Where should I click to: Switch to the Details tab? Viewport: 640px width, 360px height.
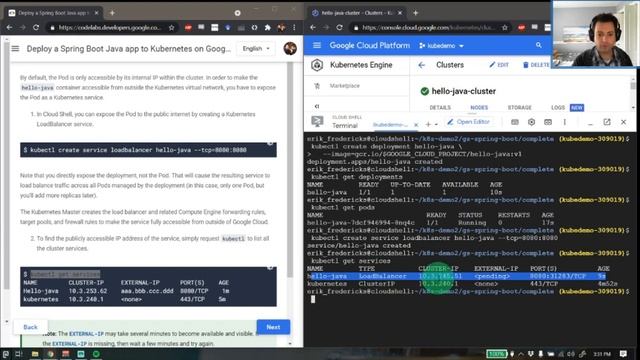[x=440, y=107]
